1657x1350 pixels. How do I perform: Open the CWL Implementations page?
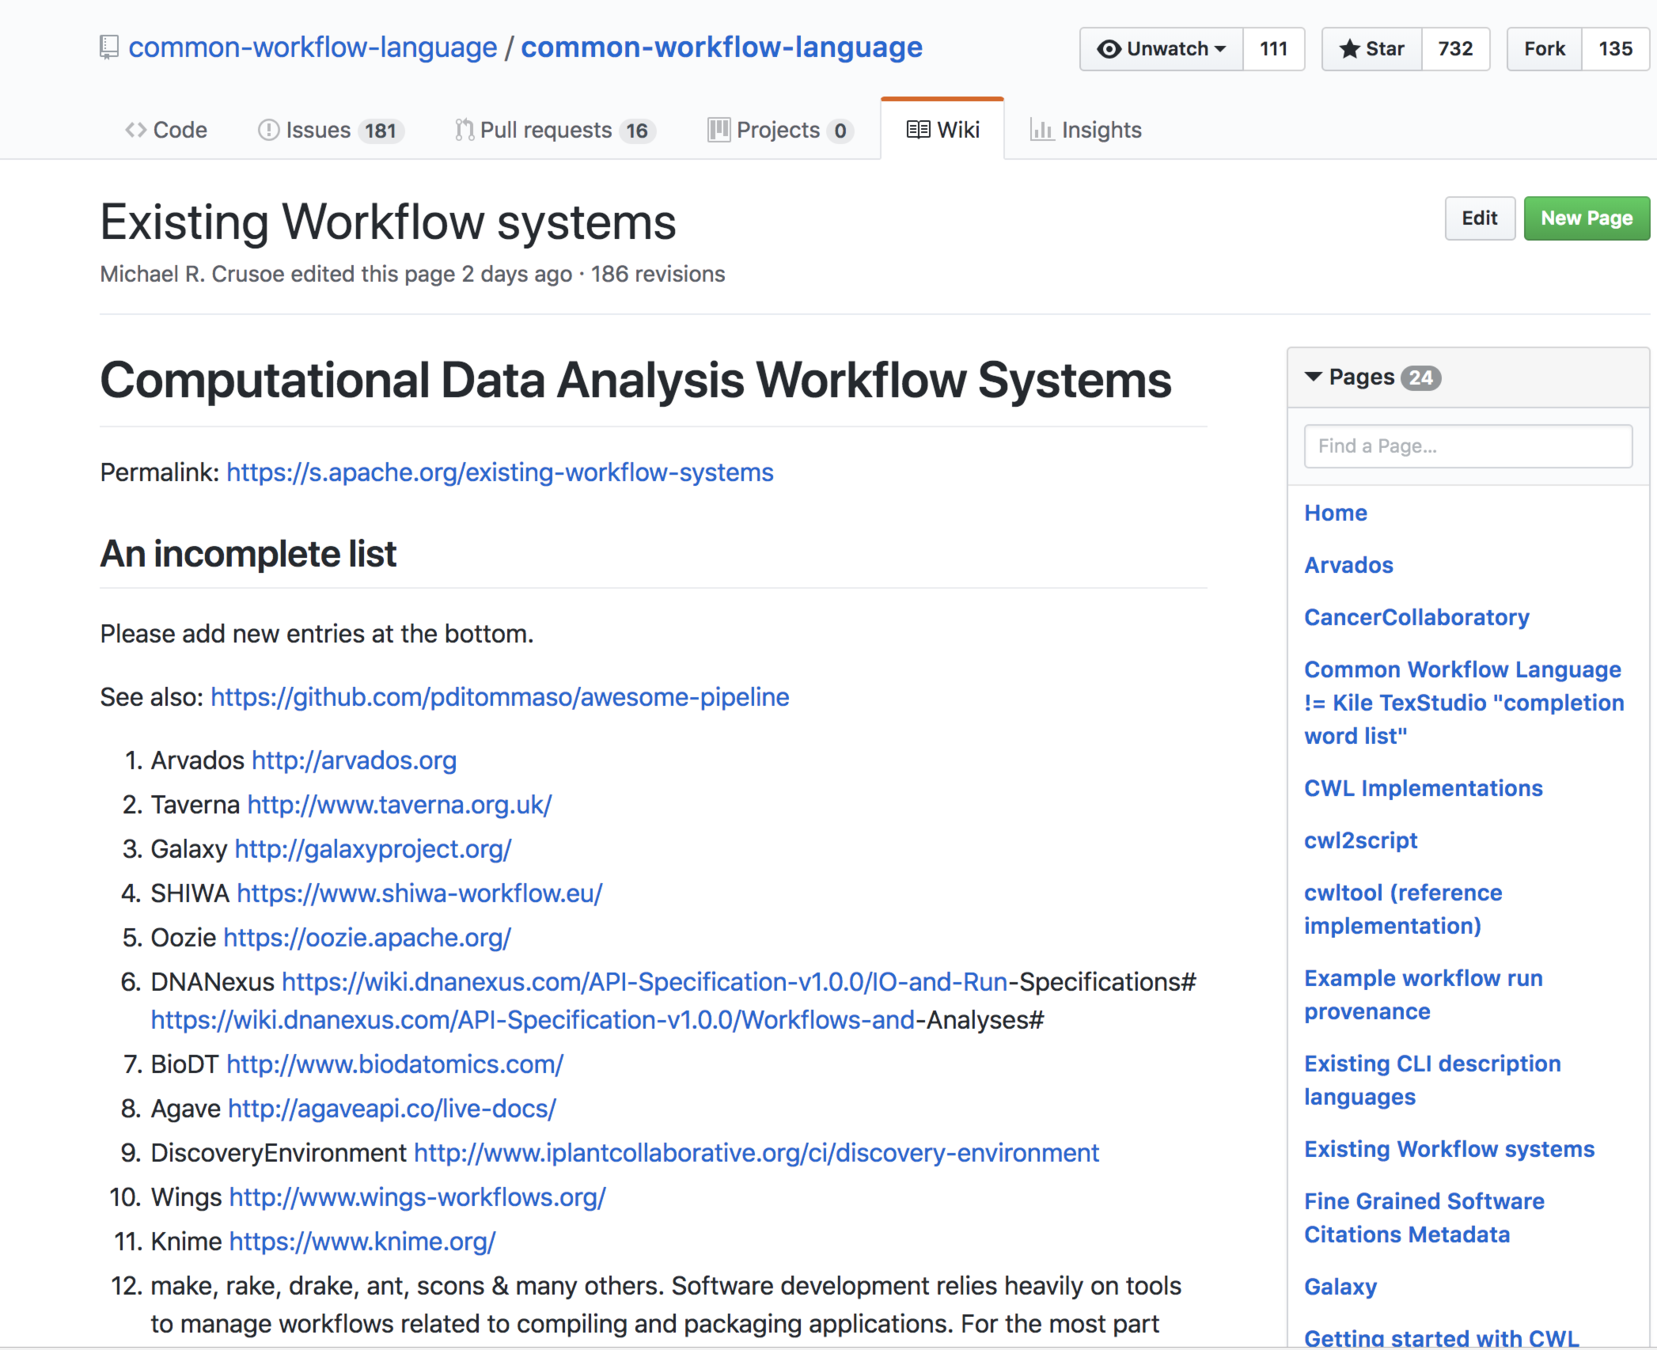[1423, 788]
